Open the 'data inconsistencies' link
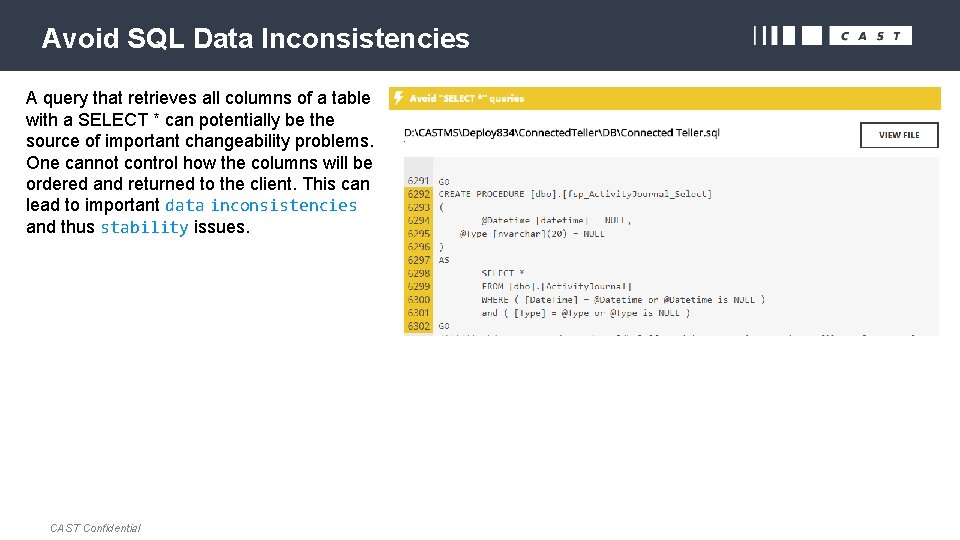The width and height of the screenshot is (960, 540). pos(260,205)
